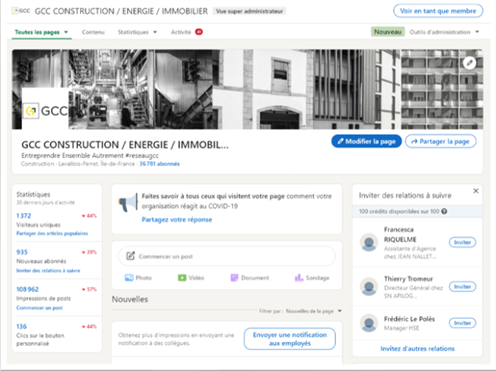Click the 935 Nouveaux abonnés value
The height and width of the screenshot is (371, 496).
22,252
